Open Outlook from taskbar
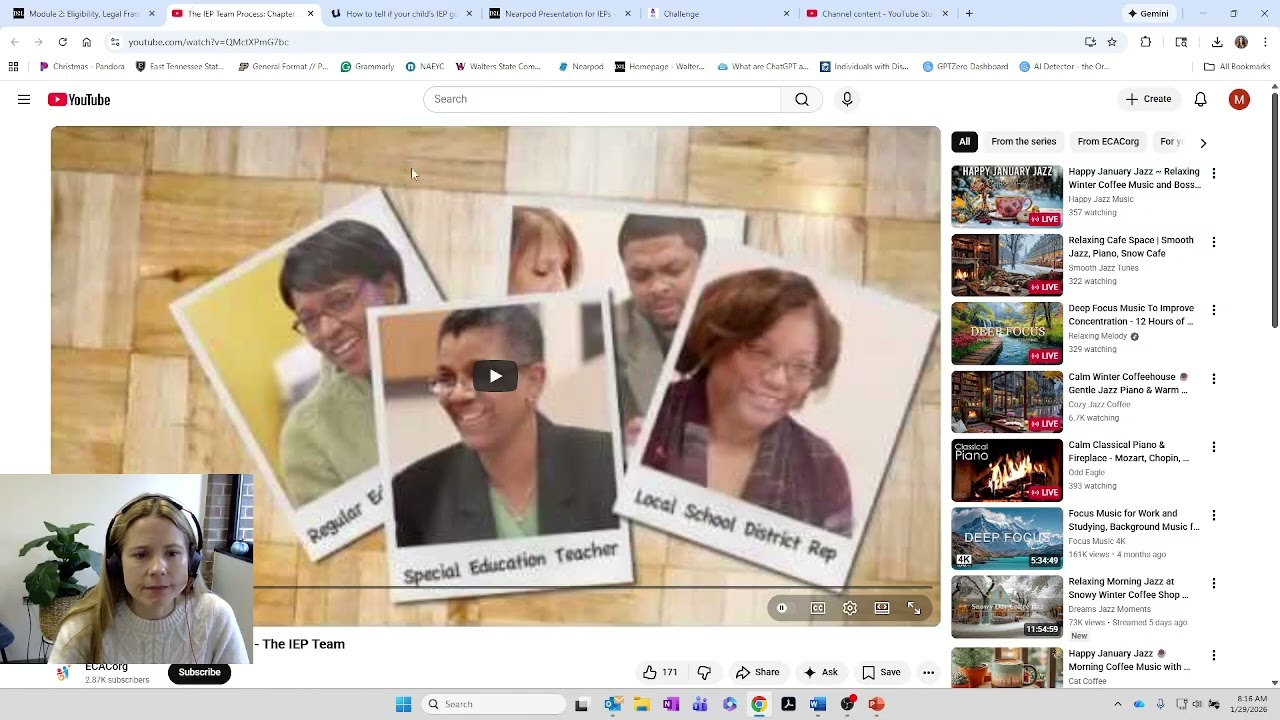The width and height of the screenshot is (1280, 720). [613, 704]
